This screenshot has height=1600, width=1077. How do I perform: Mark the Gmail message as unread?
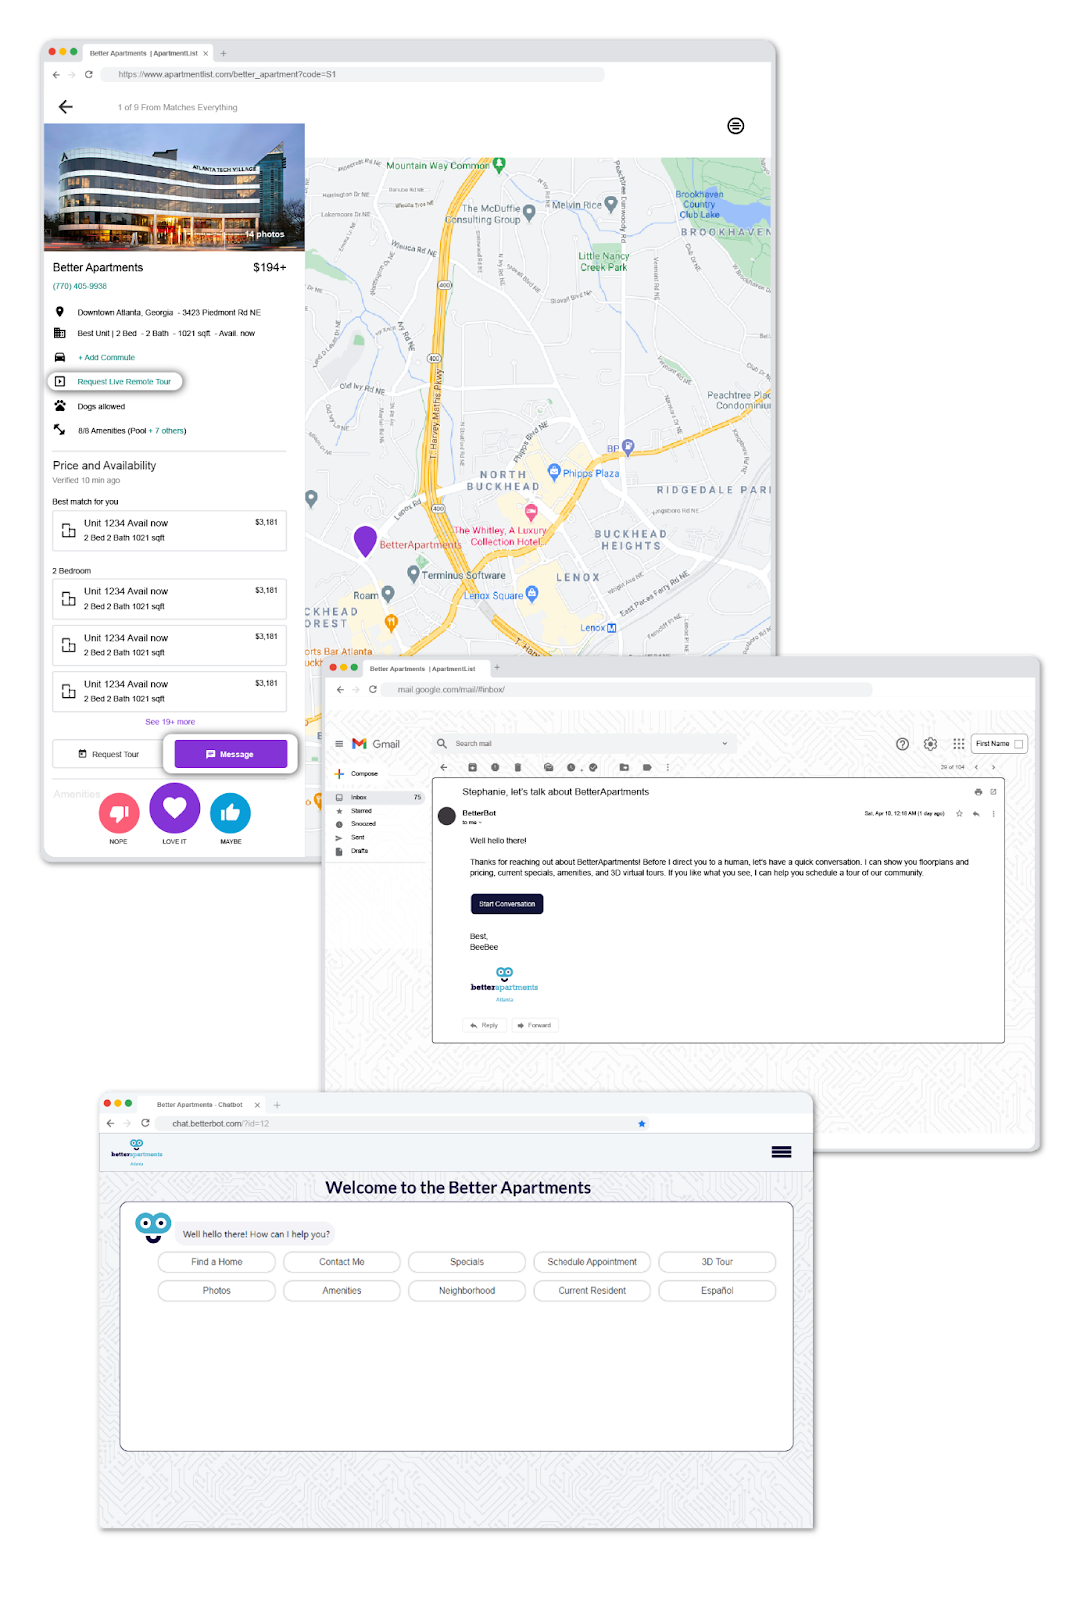[x=548, y=767]
